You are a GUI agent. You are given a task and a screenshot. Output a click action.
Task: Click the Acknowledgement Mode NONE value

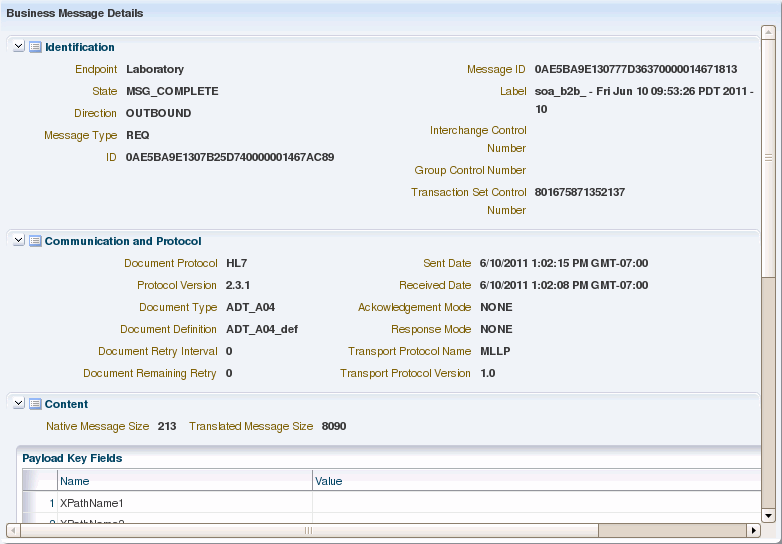pyautogui.click(x=496, y=307)
